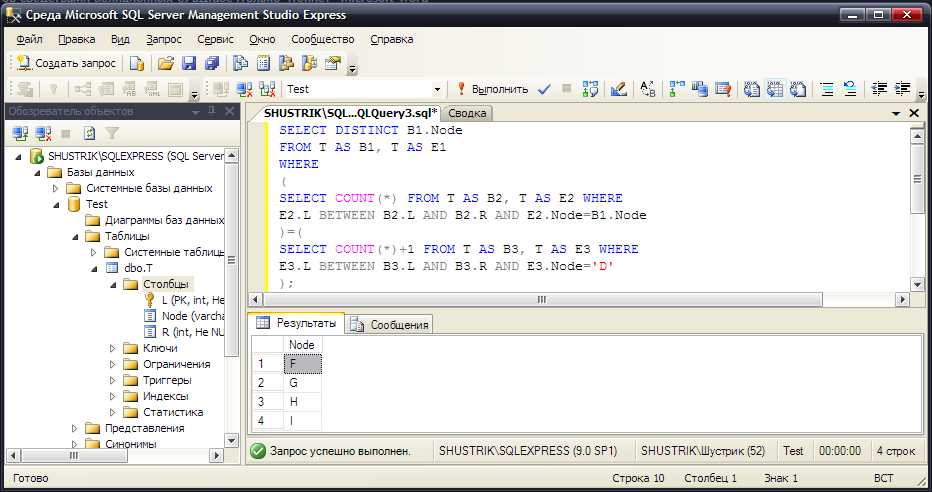
Task: Switch to the Сообщения tab
Action: [x=390, y=324]
